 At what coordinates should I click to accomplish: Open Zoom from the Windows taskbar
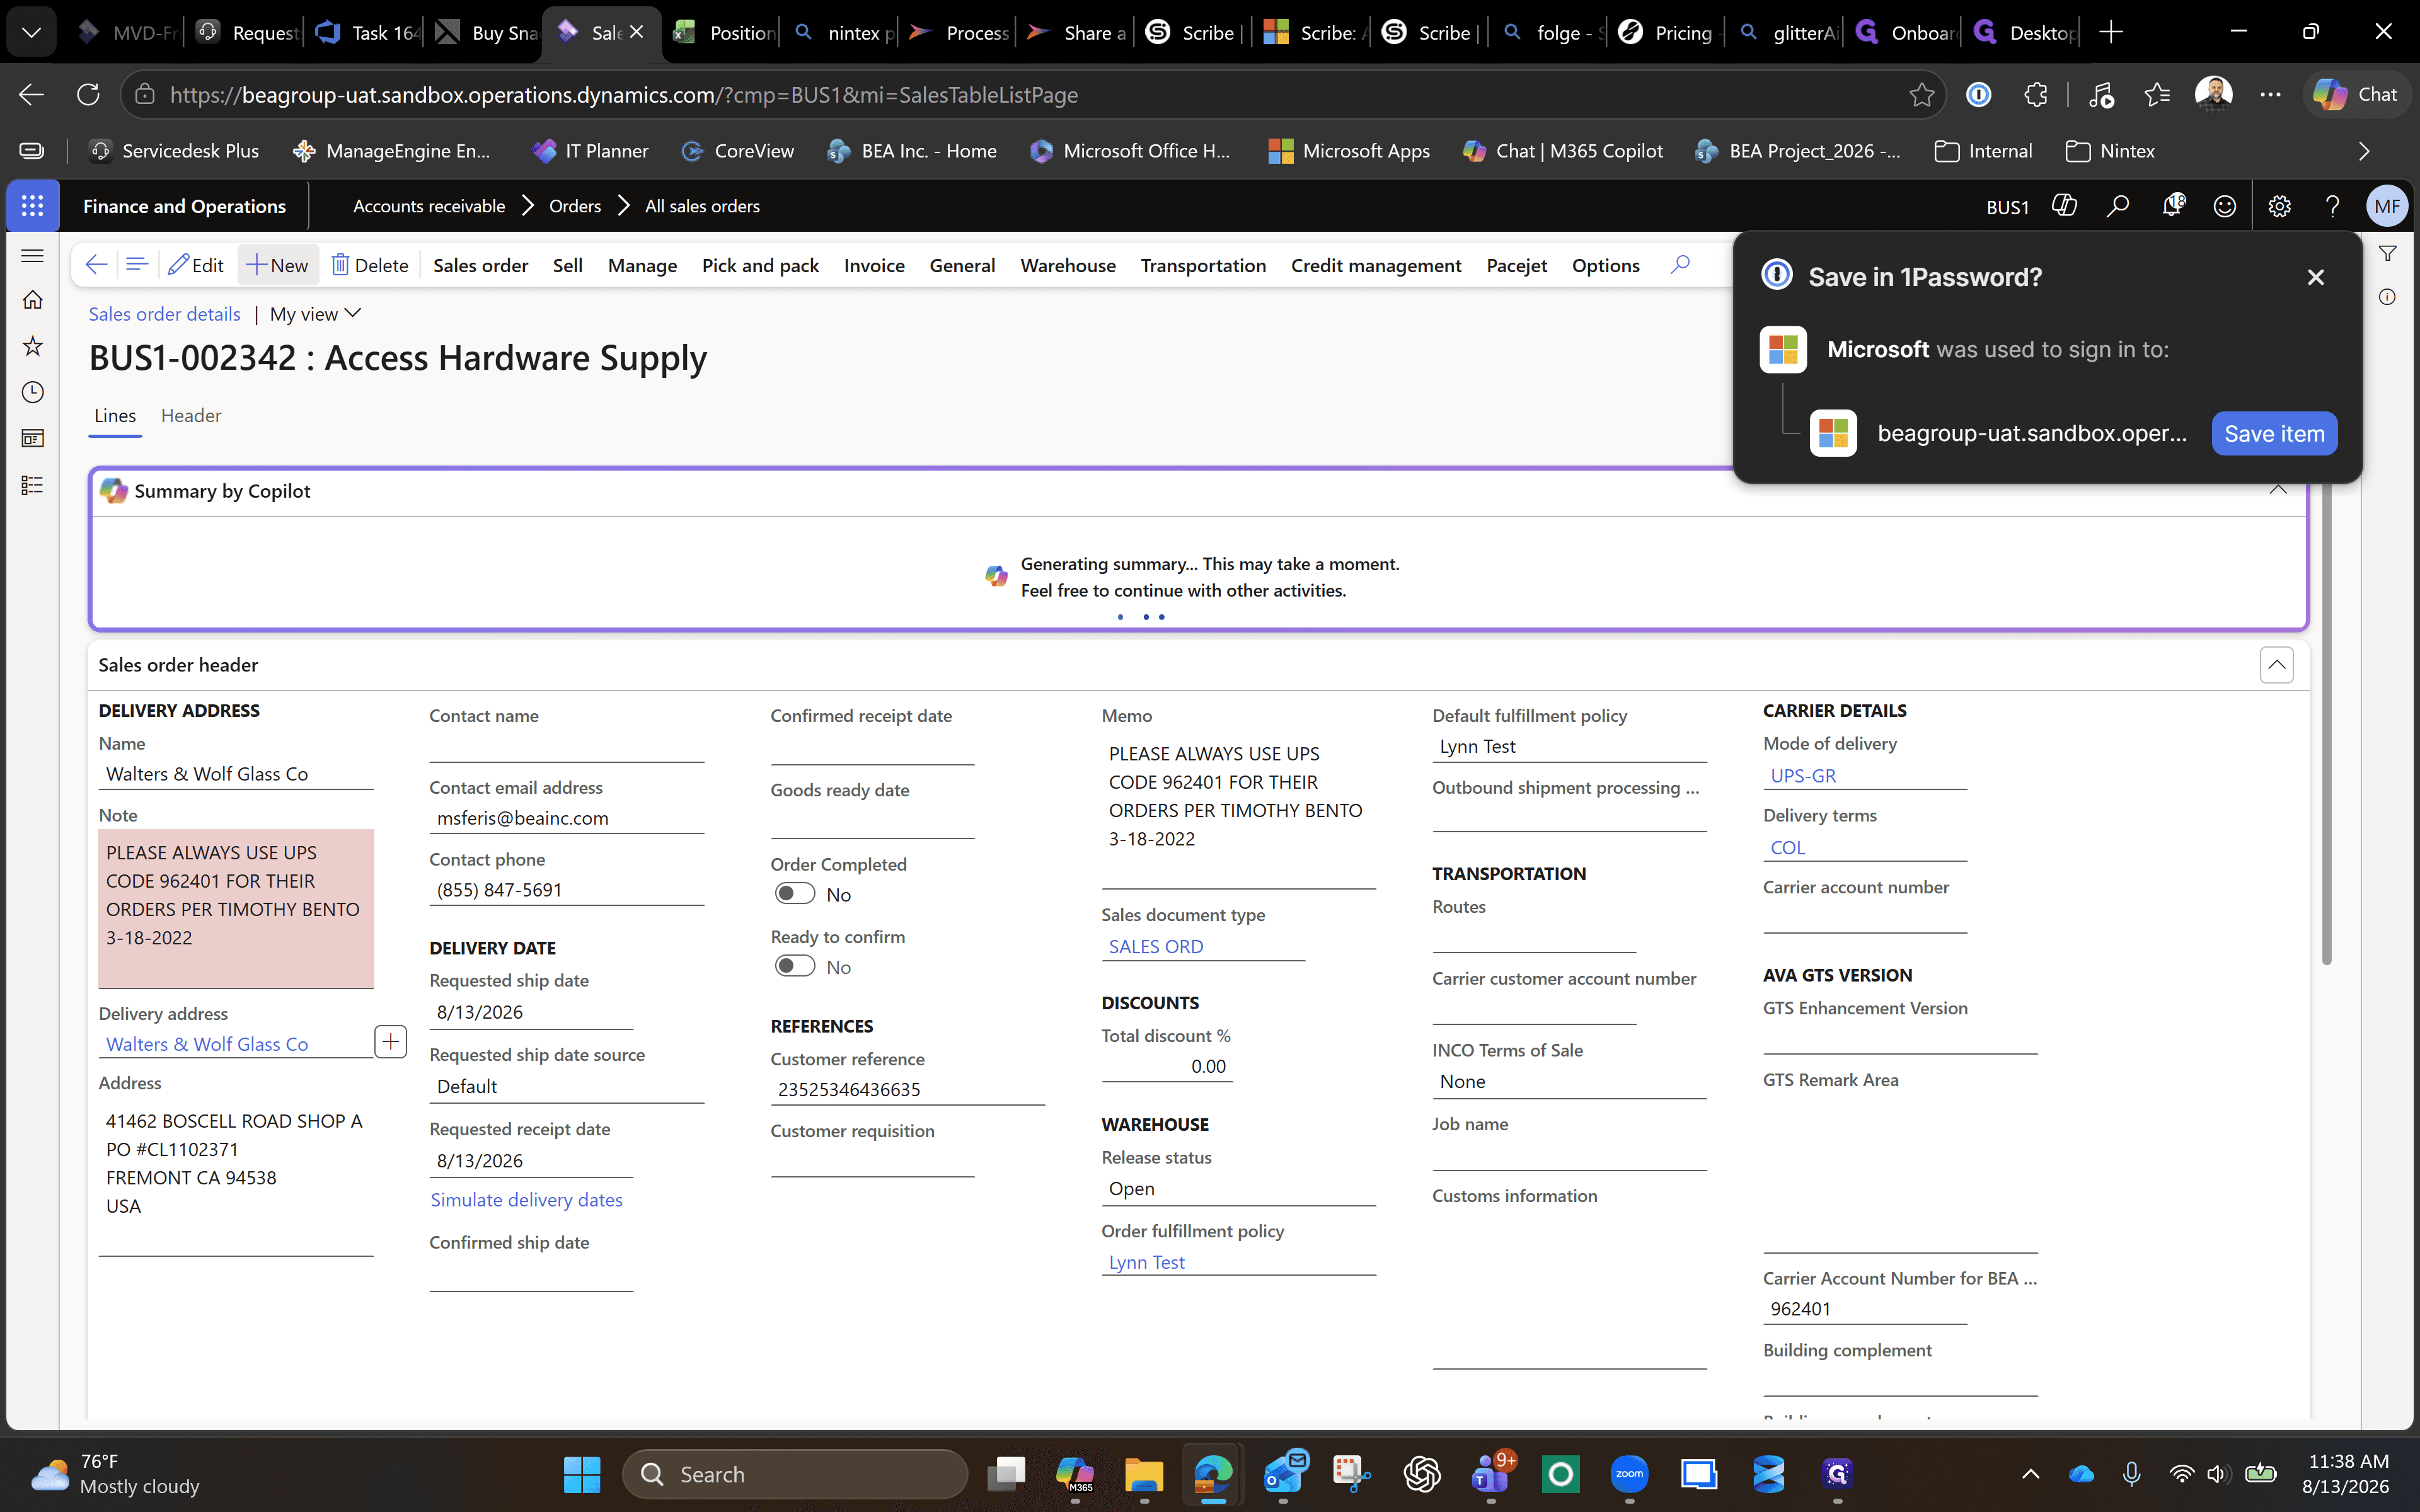[x=1629, y=1474]
